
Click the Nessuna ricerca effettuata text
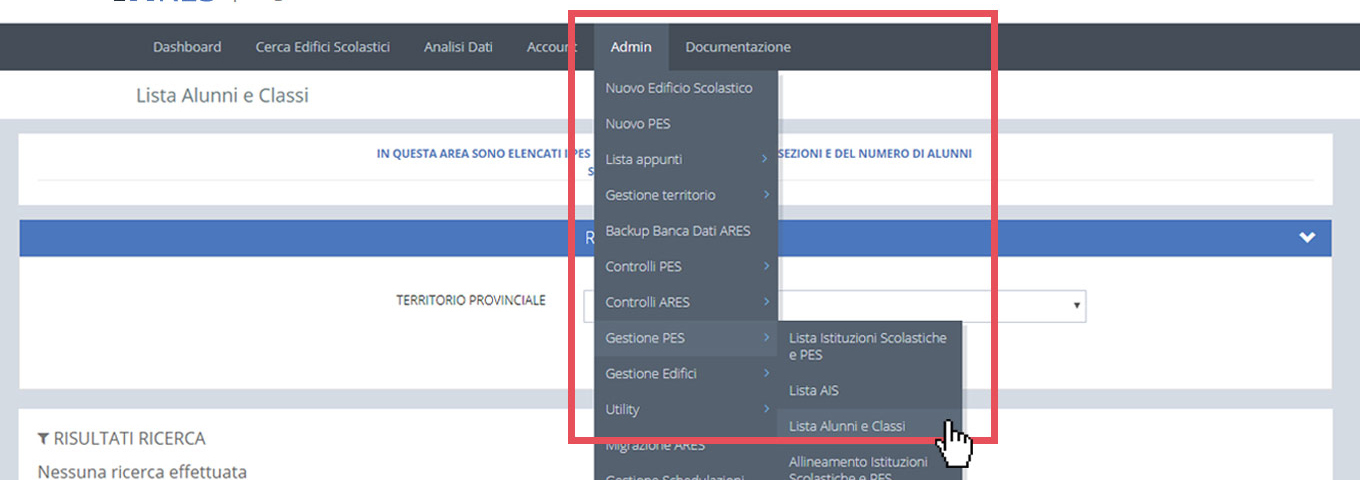coord(142,471)
